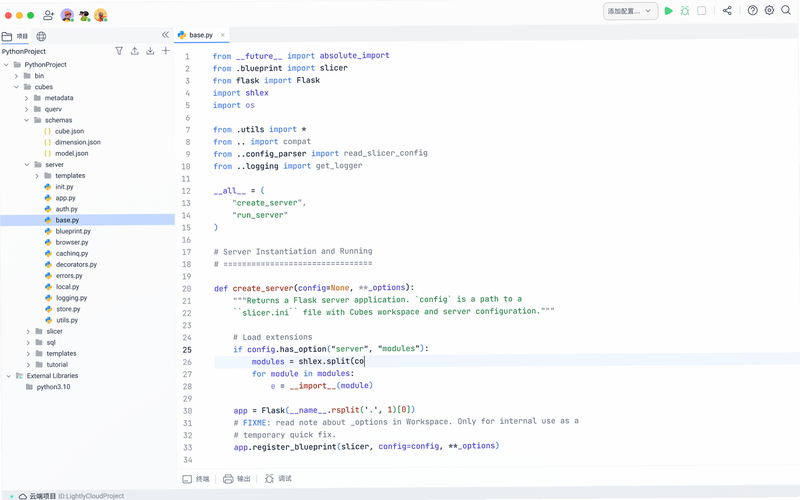Expand the tutorial folder
800x500 pixels.
coord(28,365)
